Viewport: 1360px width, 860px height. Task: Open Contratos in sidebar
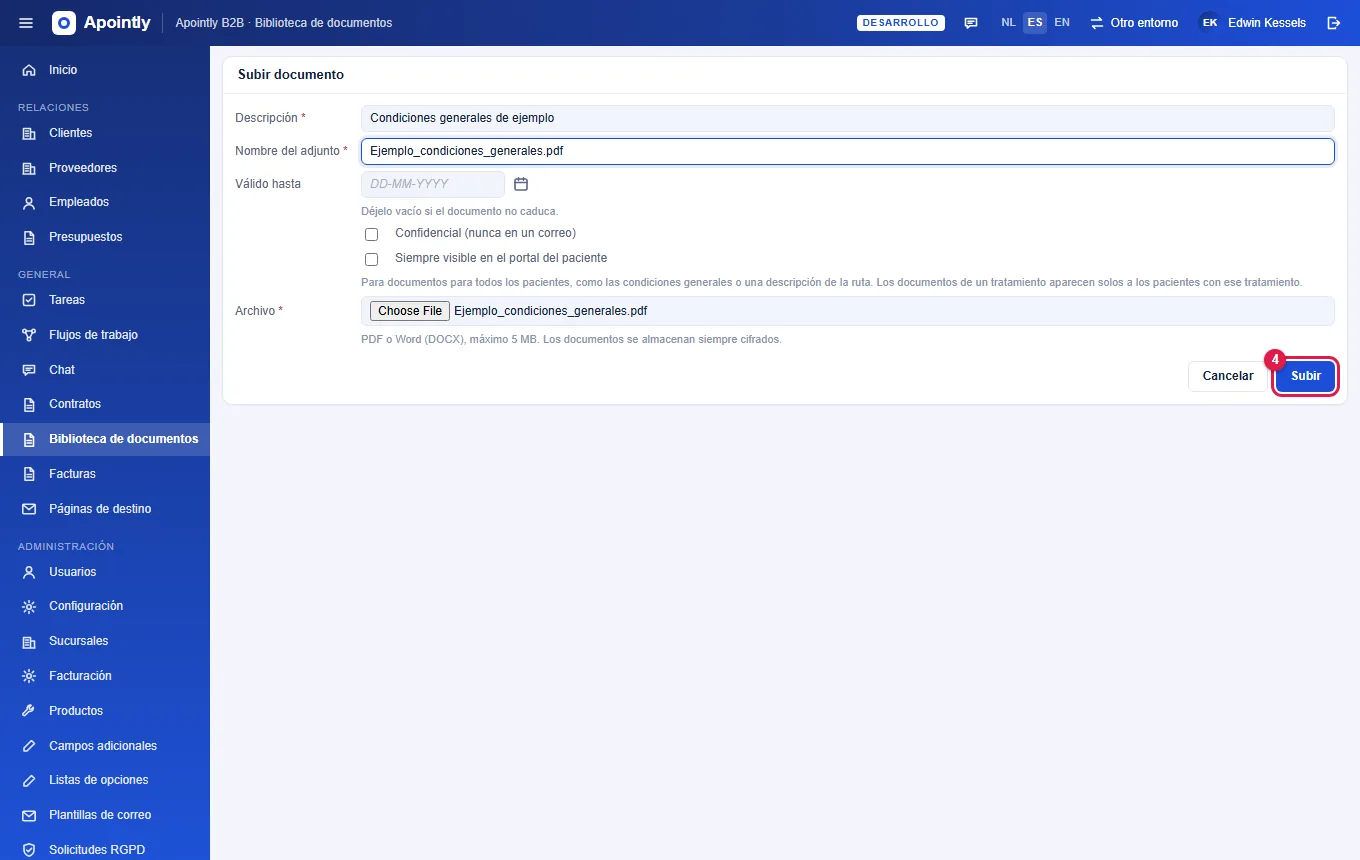pos(105,404)
